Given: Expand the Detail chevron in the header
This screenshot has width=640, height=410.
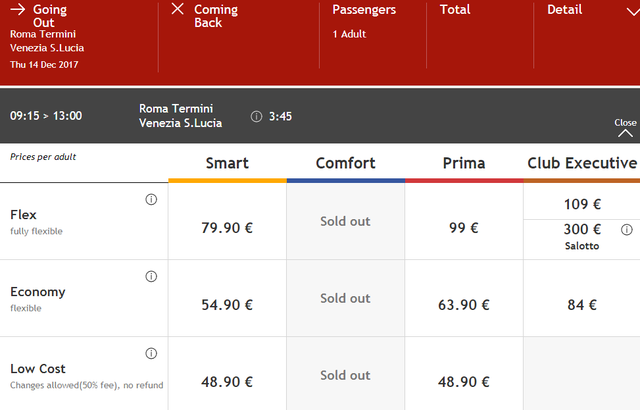Looking at the screenshot, I should pyautogui.click(x=633, y=11).
